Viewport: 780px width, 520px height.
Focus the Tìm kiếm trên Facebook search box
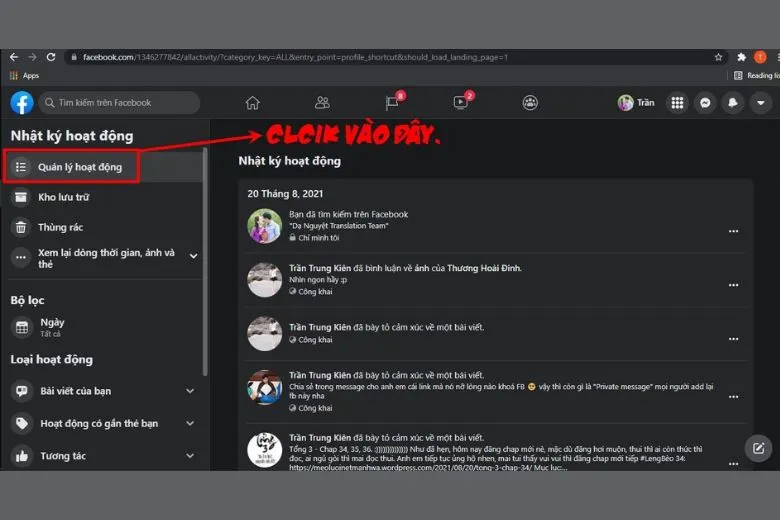119,103
